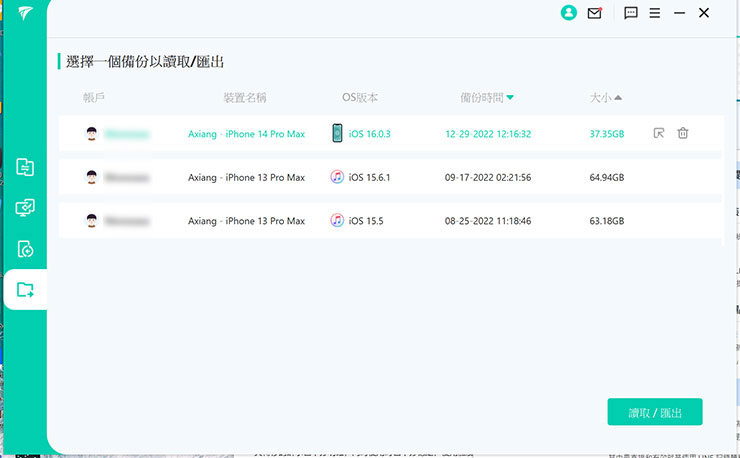Click the blurred account name in the iPhone 14 row
This screenshot has width=740, height=458.
click(126, 134)
